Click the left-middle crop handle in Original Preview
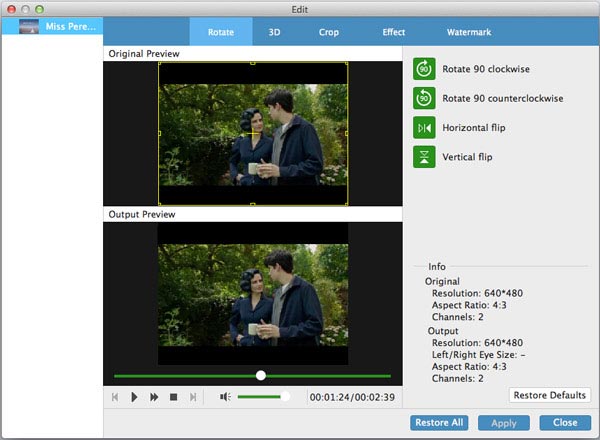The width and height of the screenshot is (600, 440). click(160, 133)
